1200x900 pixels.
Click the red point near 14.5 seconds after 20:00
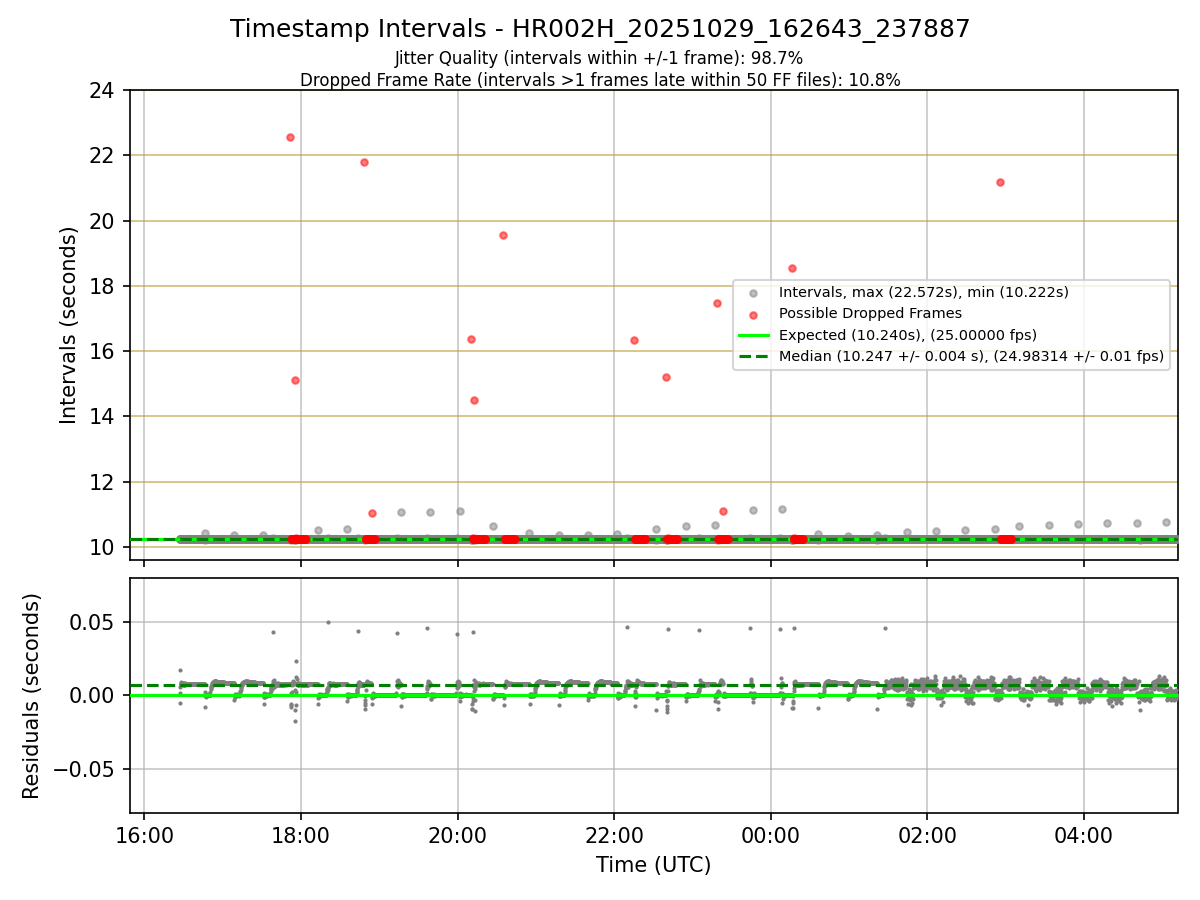coord(474,400)
